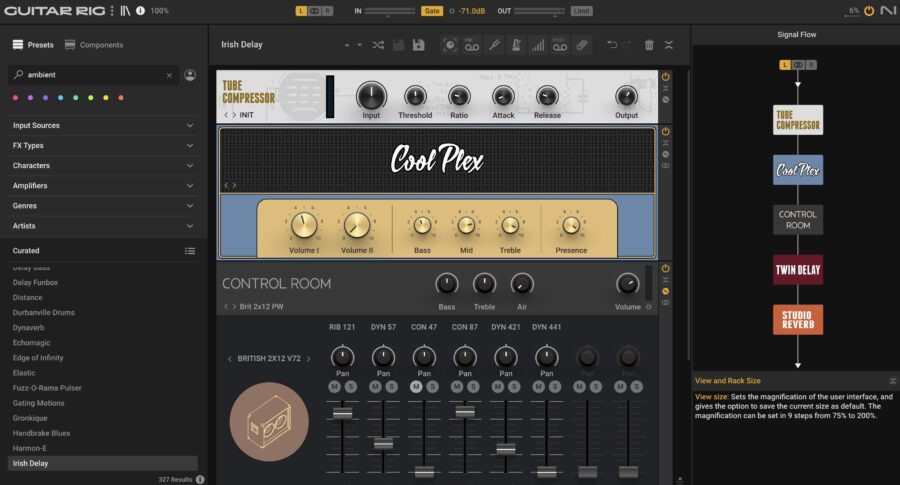This screenshot has height=485, width=900.
Task: Select the Echomagic preset
Action: coord(32,343)
